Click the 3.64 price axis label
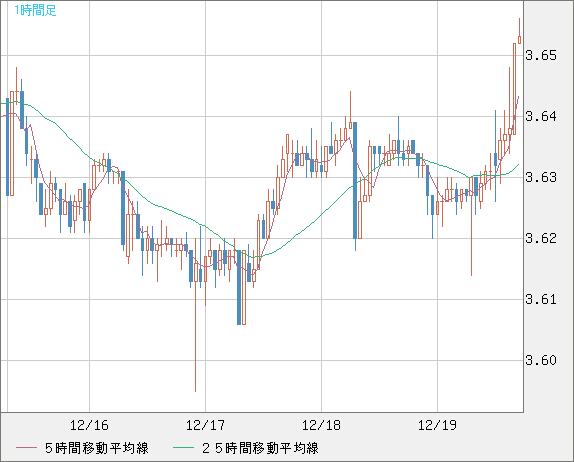Screen dimensions: 574x462 (541, 116)
